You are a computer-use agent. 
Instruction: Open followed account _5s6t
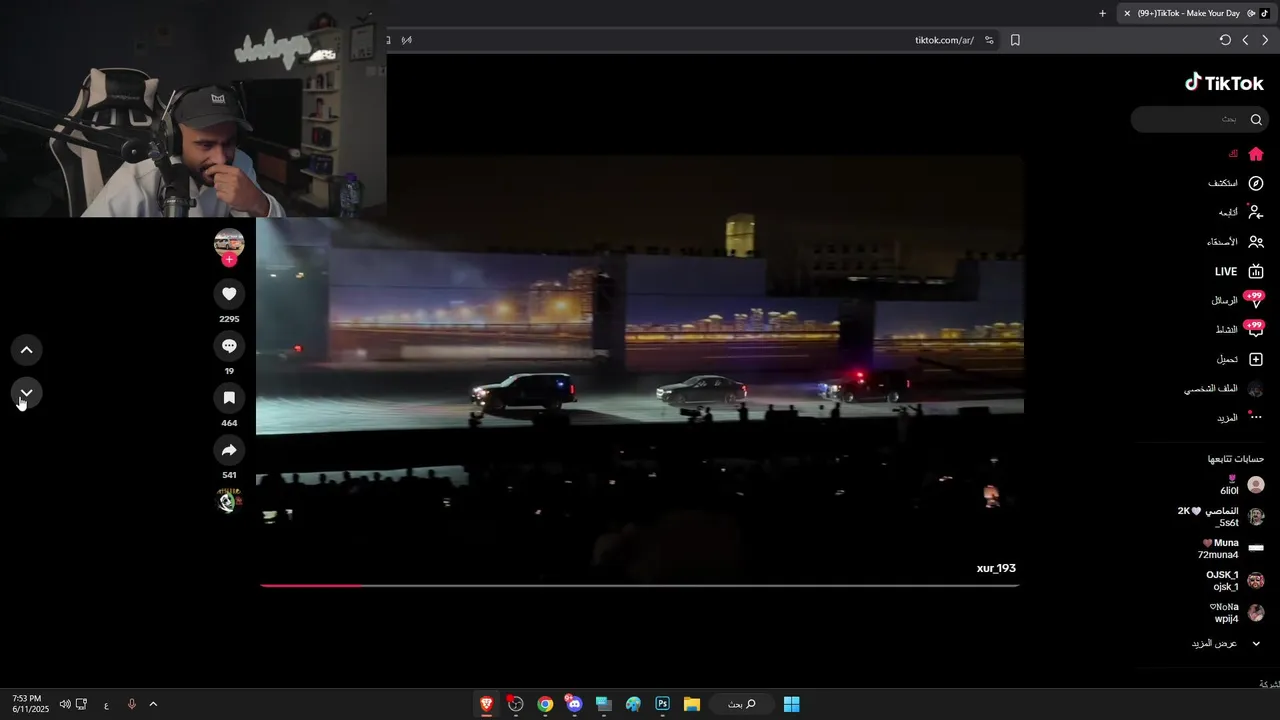point(1221,517)
